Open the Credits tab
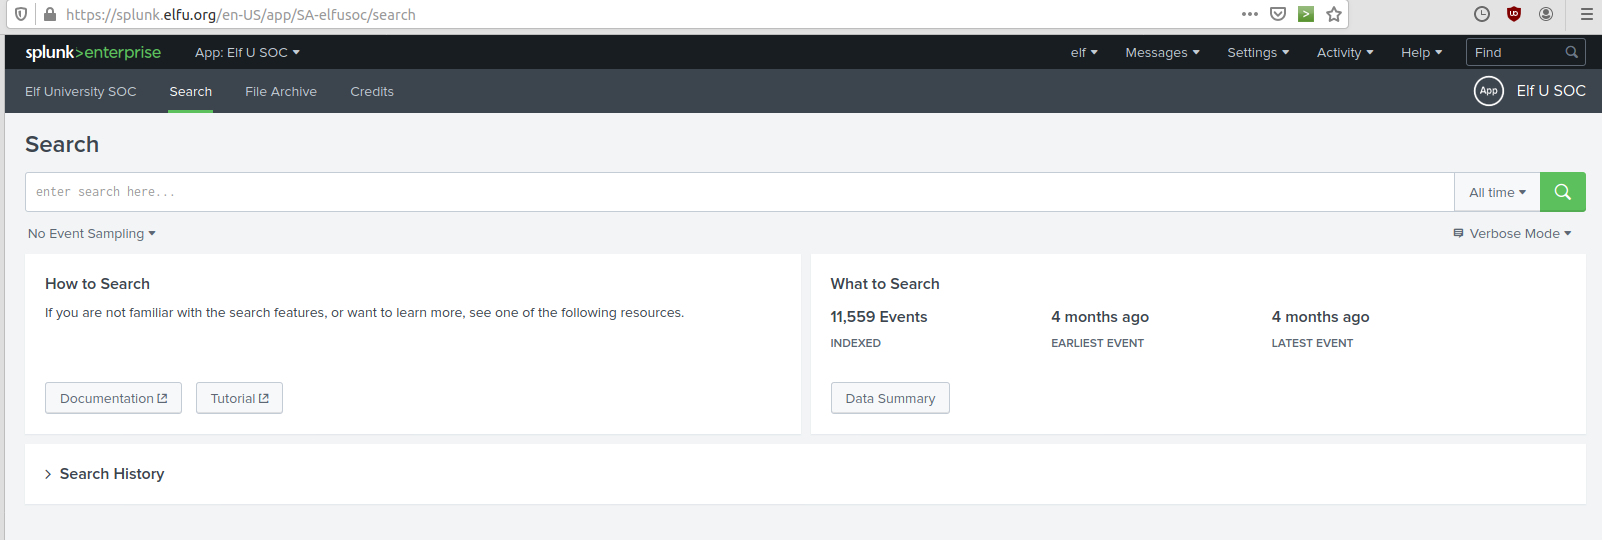Screen dimensions: 1602x540 [x=372, y=91]
